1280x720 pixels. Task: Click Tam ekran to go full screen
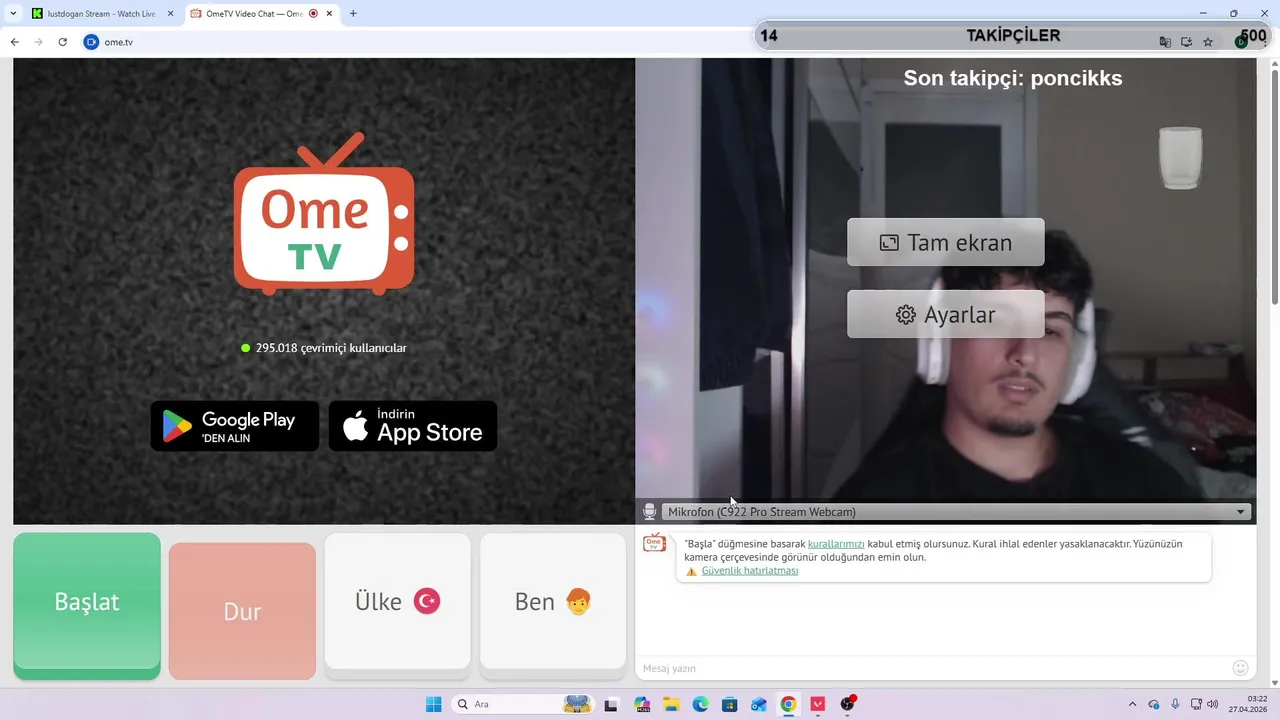click(x=946, y=242)
